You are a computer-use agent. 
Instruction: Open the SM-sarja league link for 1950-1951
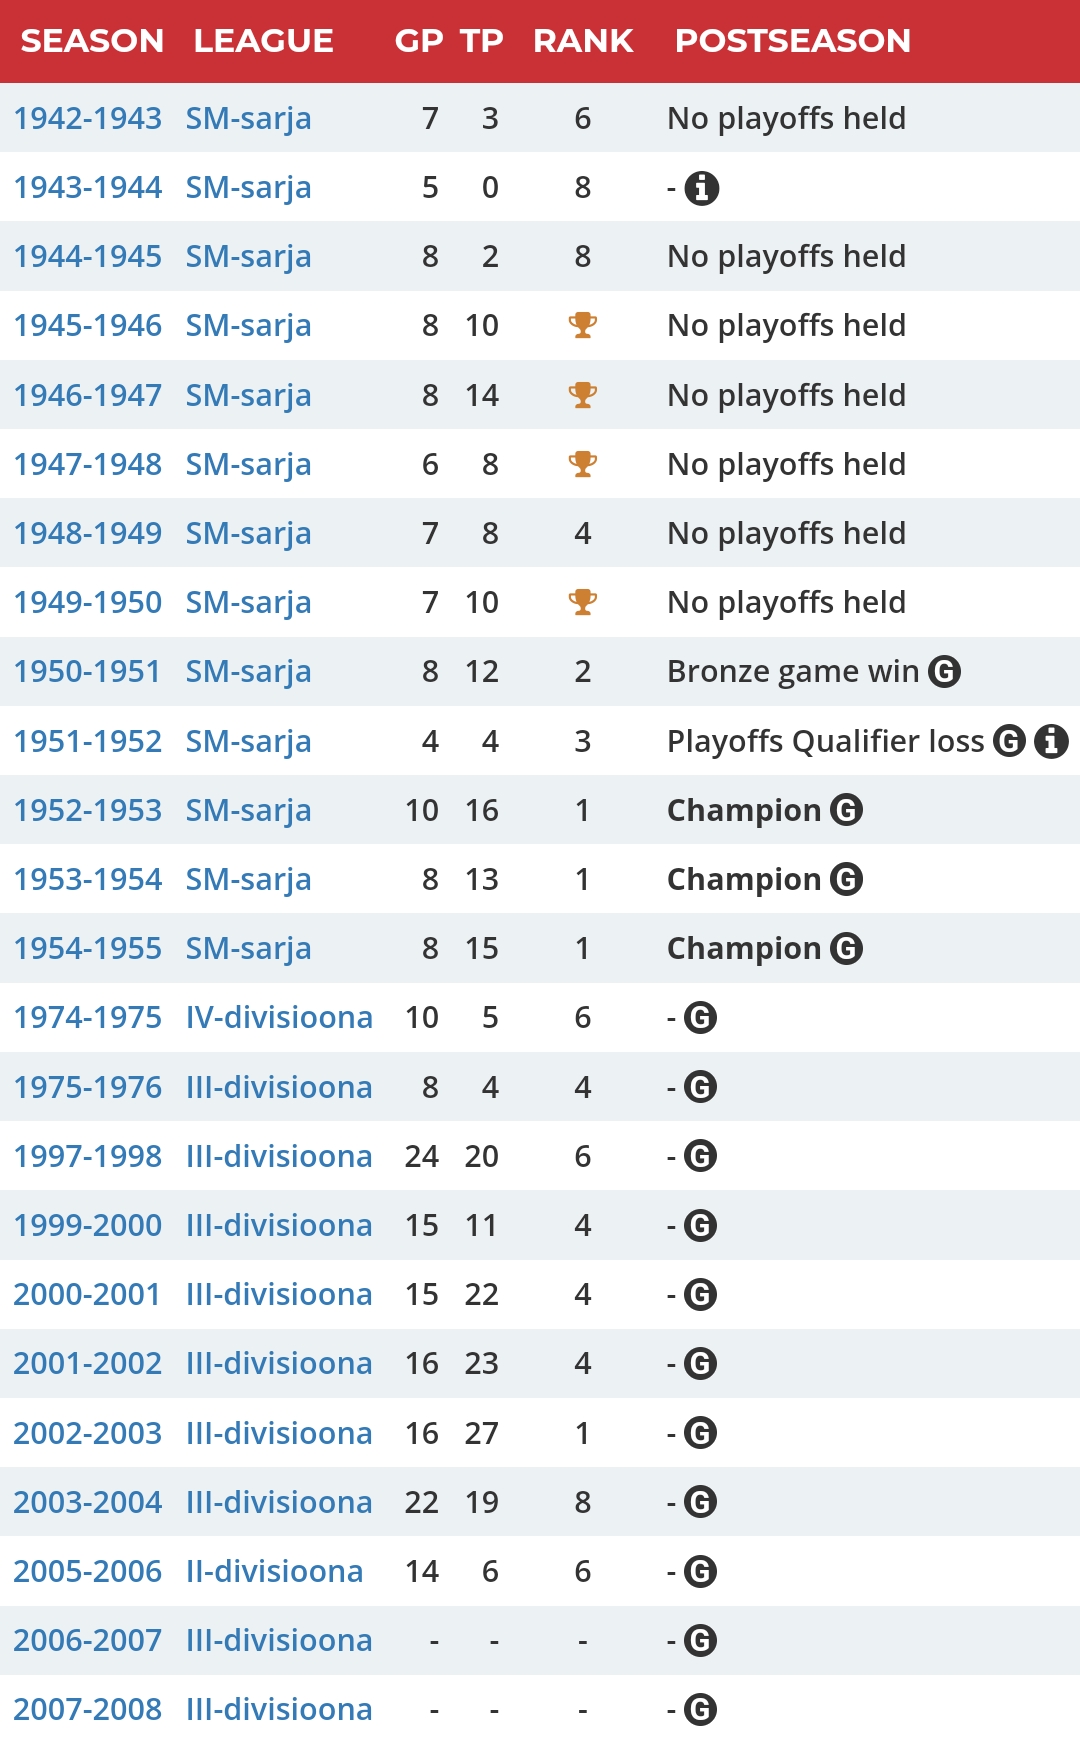(248, 671)
